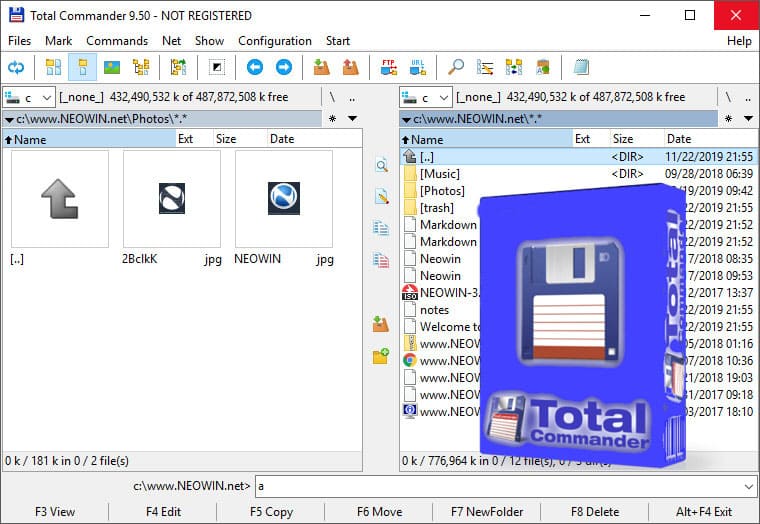Screen dimensions: 760x524
Task: Click the edit file icon in middle bar
Action: pyautogui.click(x=381, y=197)
